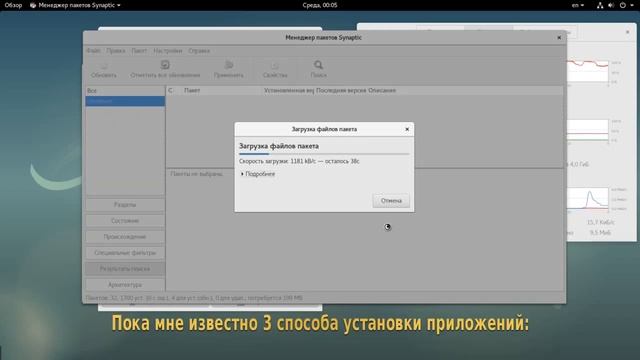The height and width of the screenshot is (360, 640).
Task: Select Все in the left filter list
Action: [125, 91]
